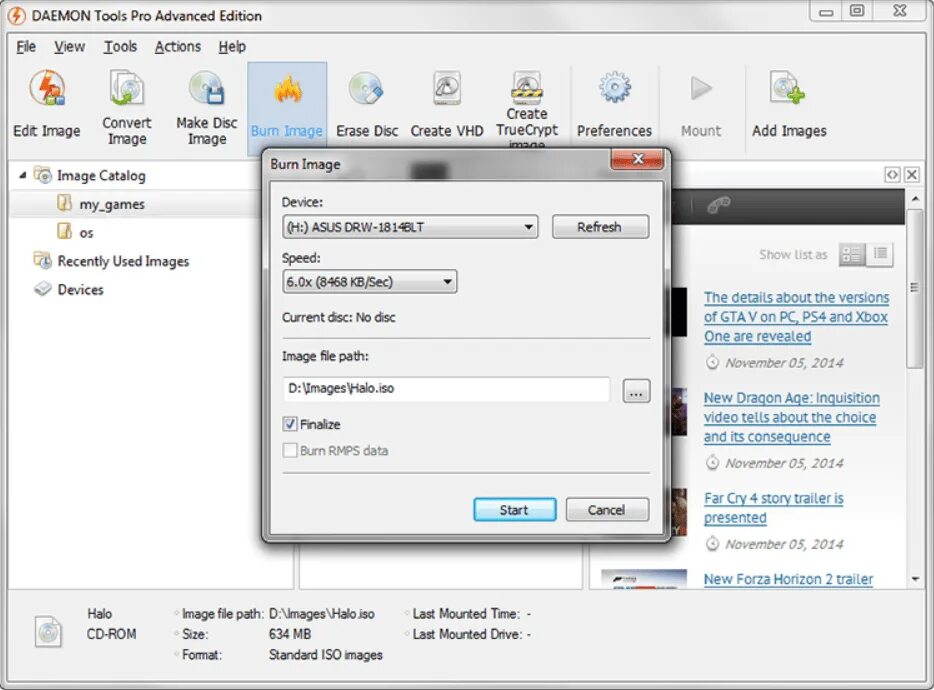This screenshot has width=934, height=690.
Task: Click the Forza Horizon news thumbnail
Action: (644, 579)
